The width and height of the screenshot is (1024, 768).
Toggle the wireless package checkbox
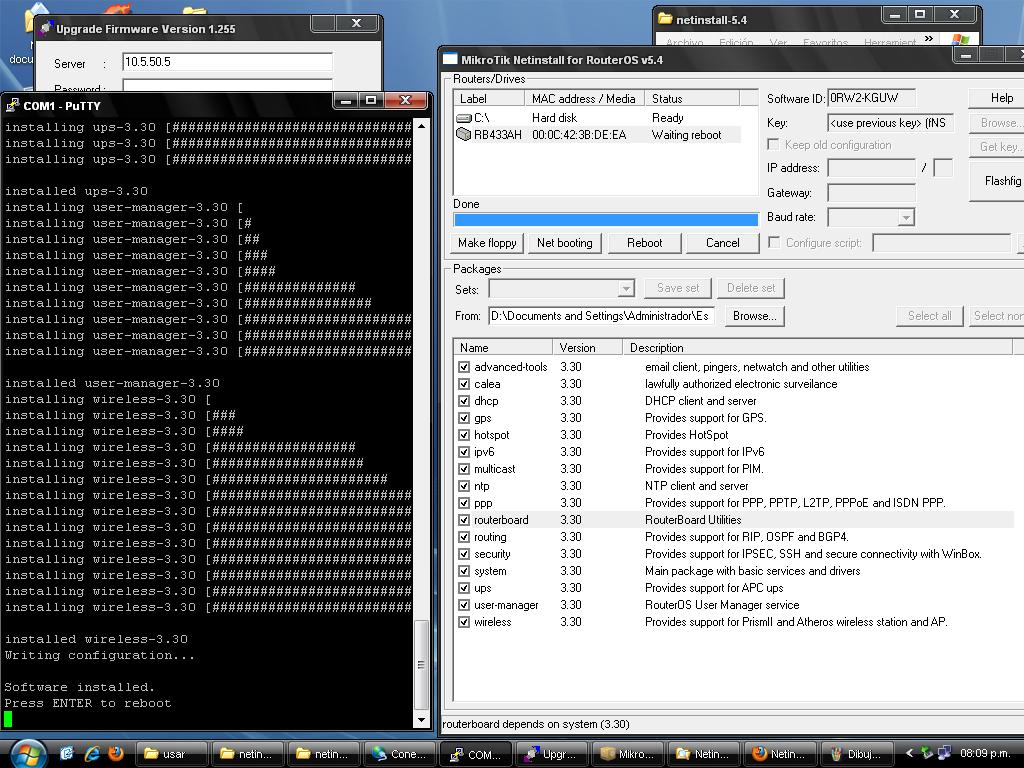[x=464, y=622]
